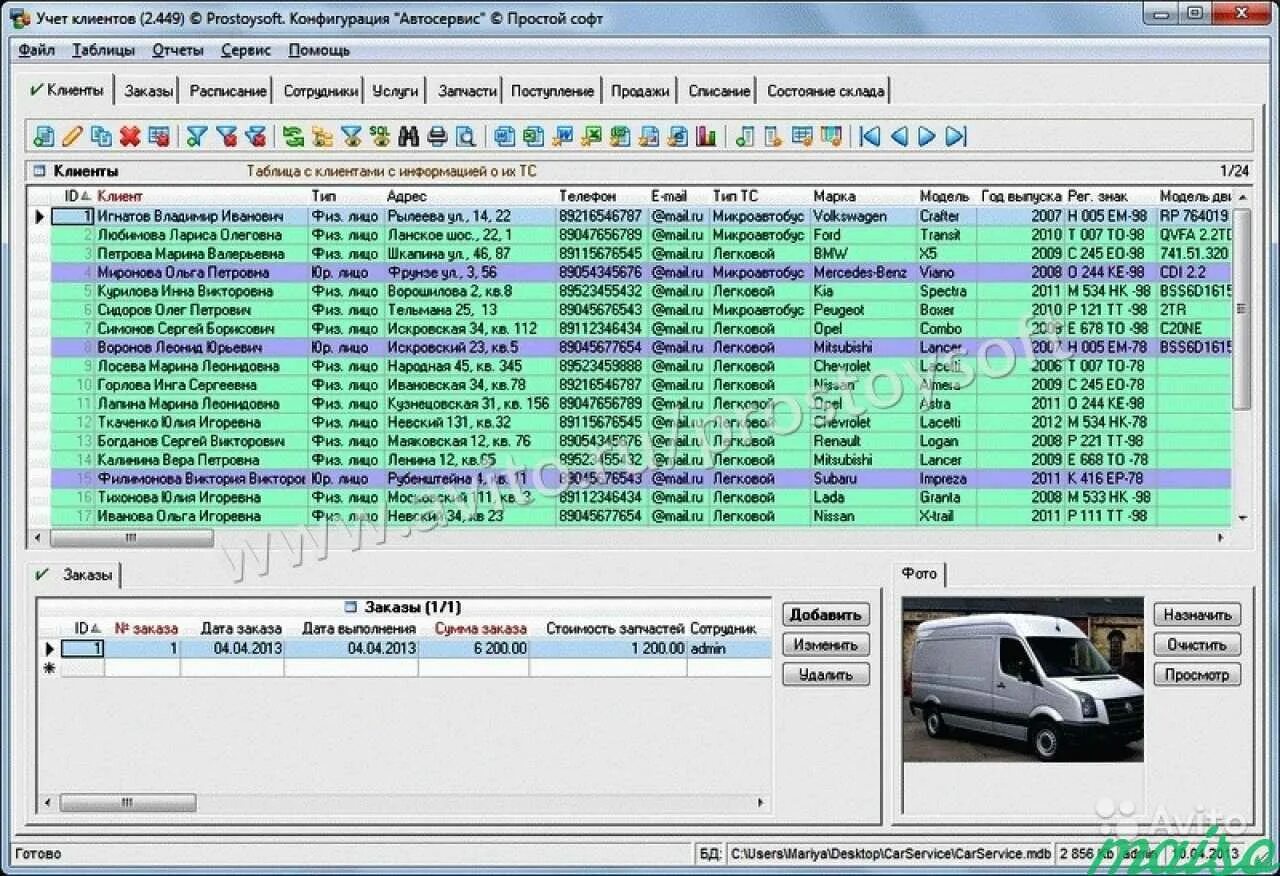Click the add new record icon
This screenshot has width=1280, height=876.
click(44, 136)
